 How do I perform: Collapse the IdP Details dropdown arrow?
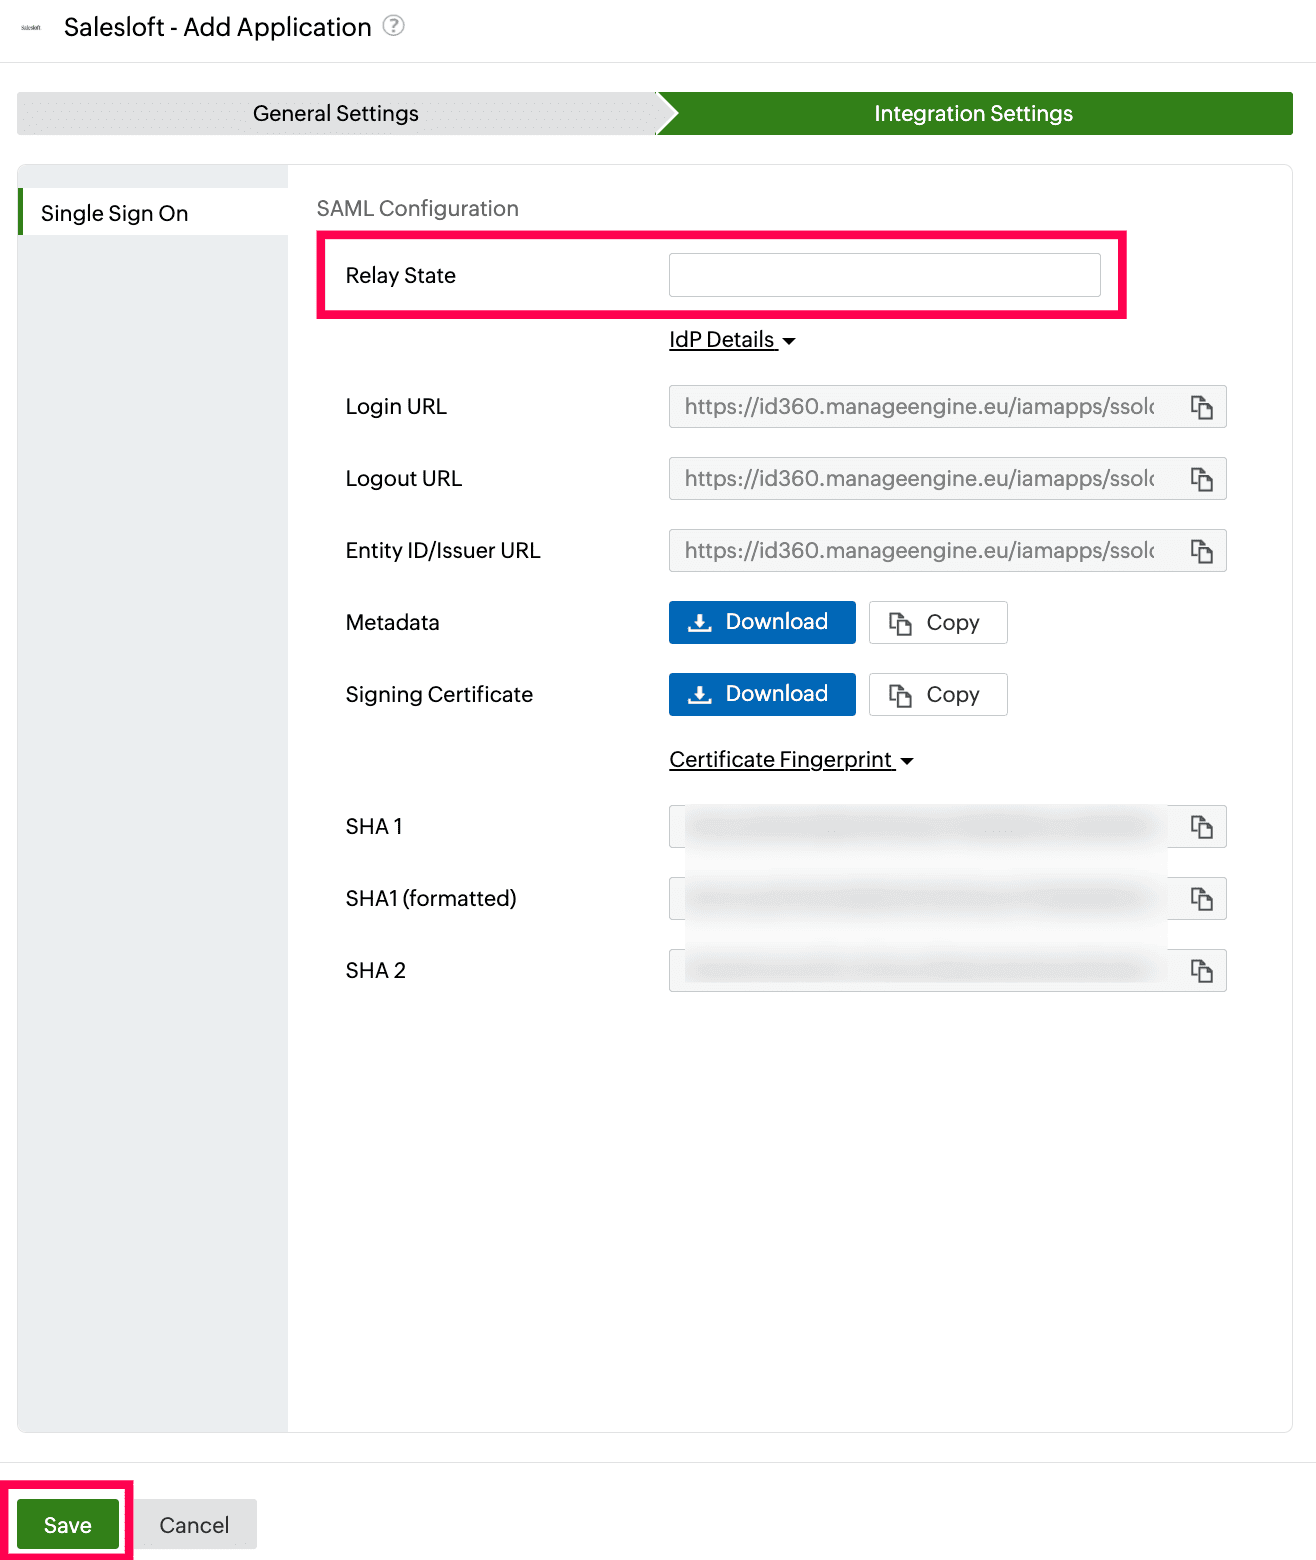click(x=789, y=341)
